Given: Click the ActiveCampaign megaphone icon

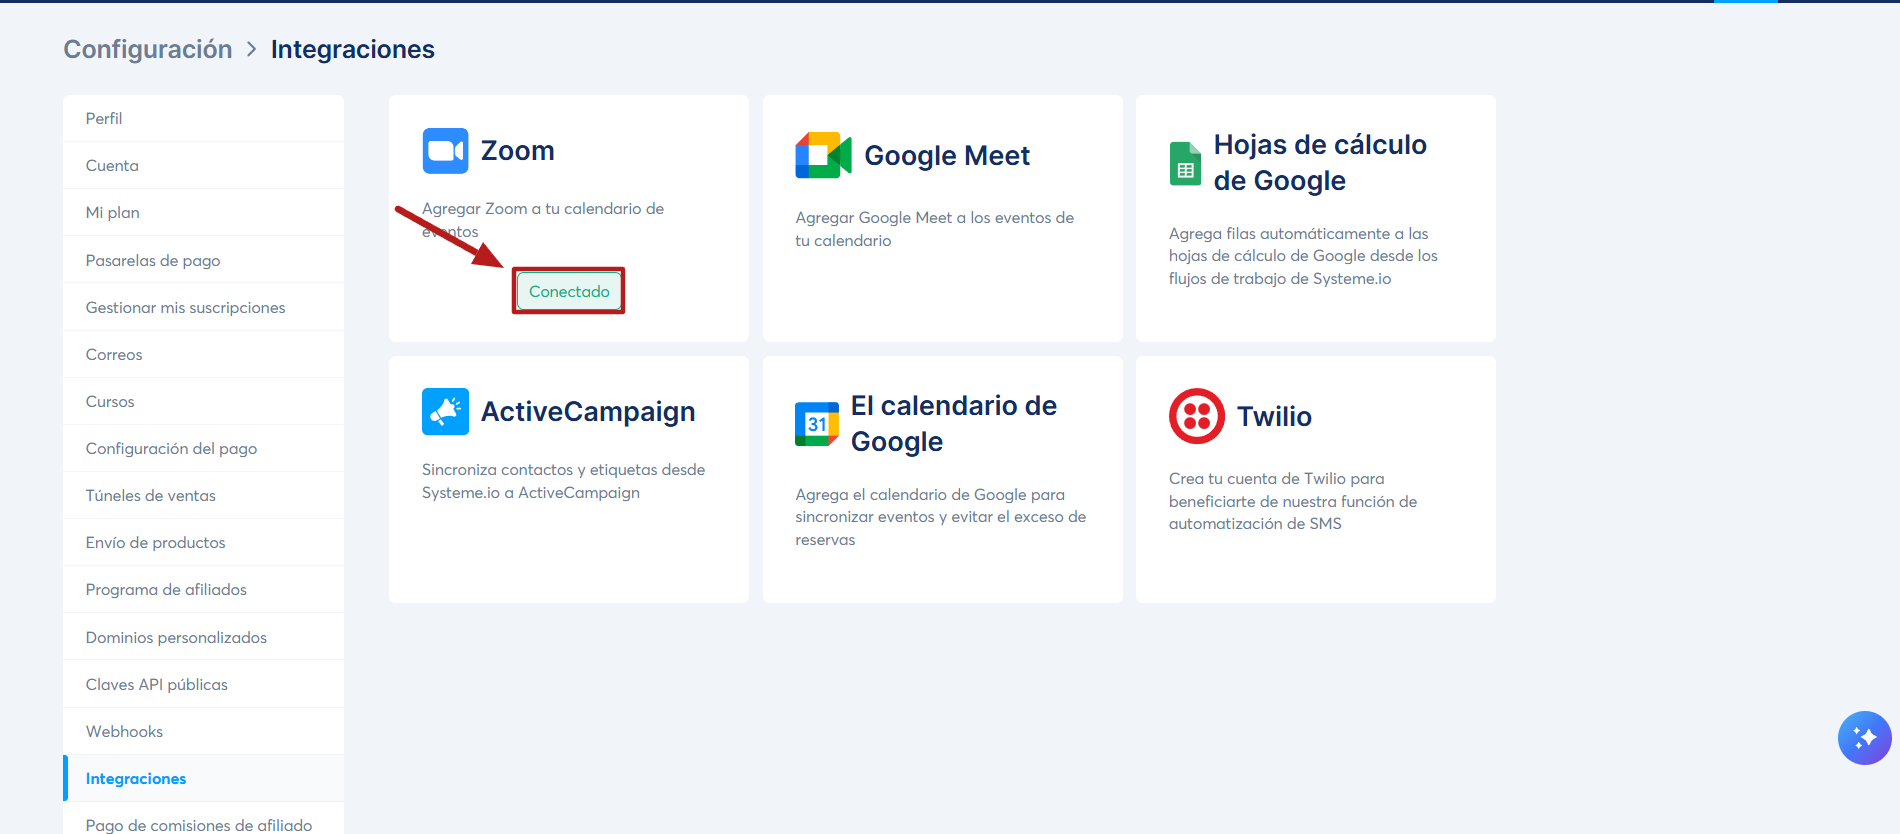Looking at the screenshot, I should [445, 411].
